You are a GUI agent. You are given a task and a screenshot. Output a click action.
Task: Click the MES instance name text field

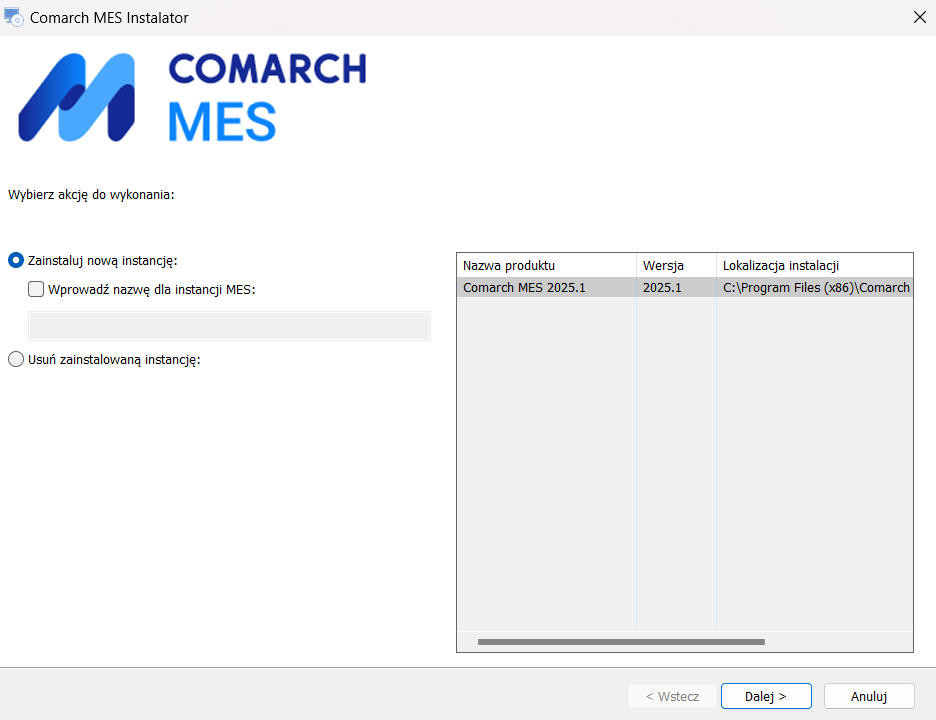click(229, 326)
